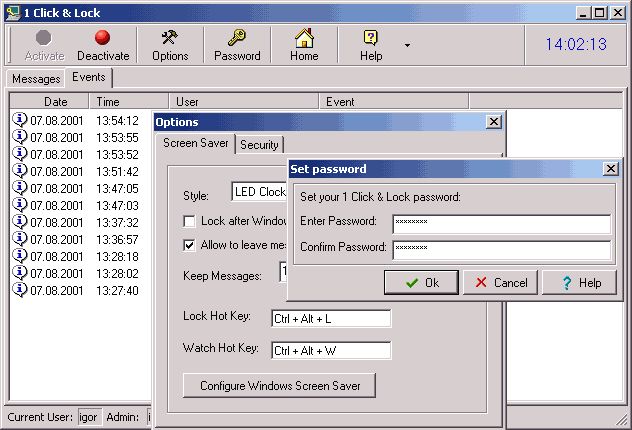Select the Events tab
Screen dimensions: 632x430
tap(89, 77)
